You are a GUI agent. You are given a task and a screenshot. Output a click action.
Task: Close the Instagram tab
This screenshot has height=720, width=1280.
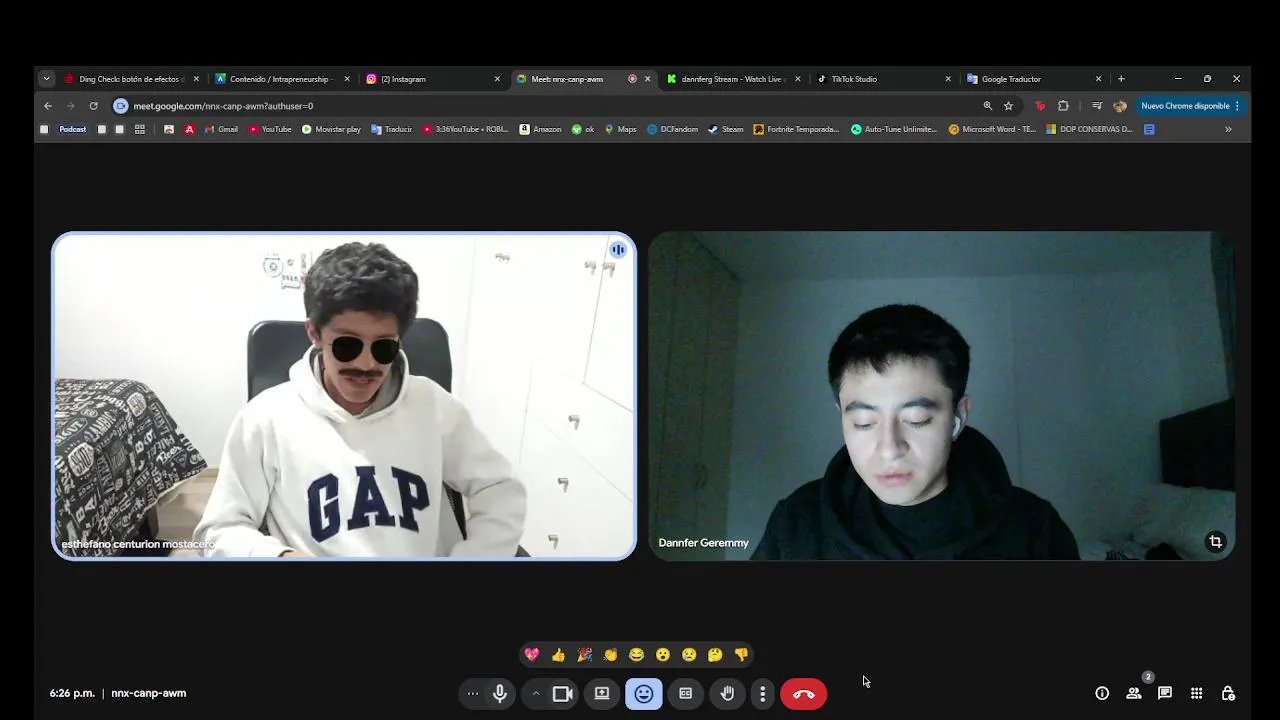497,79
